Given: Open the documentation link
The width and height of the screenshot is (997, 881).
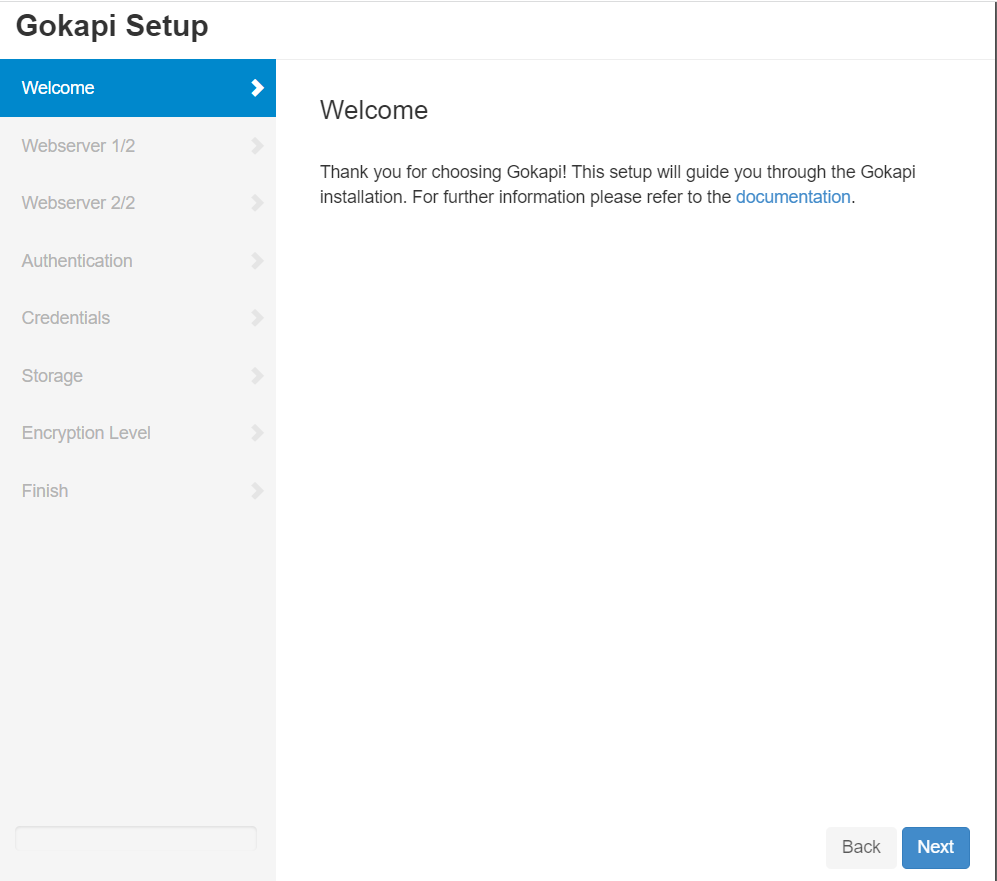Looking at the screenshot, I should coord(793,197).
